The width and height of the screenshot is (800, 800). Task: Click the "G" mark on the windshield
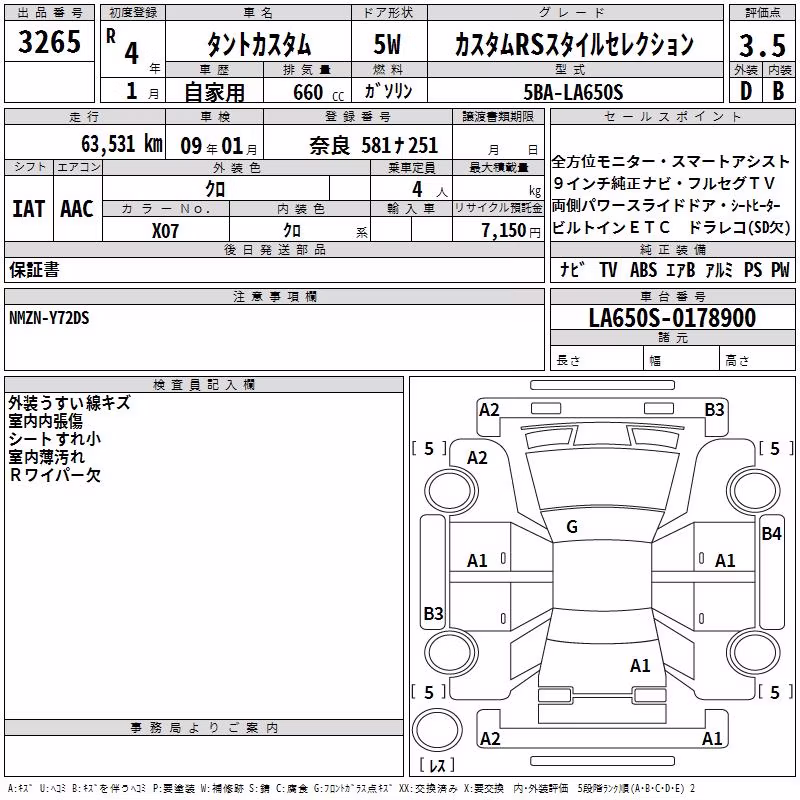572,527
